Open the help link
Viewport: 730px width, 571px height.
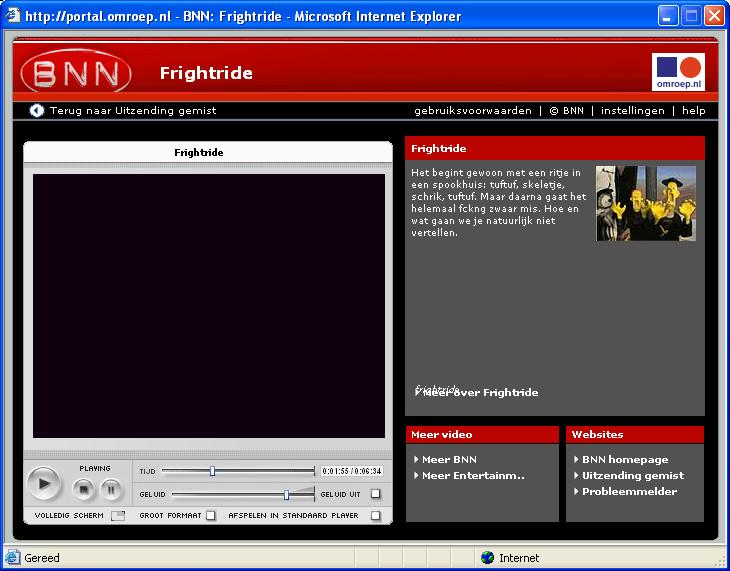[693, 110]
